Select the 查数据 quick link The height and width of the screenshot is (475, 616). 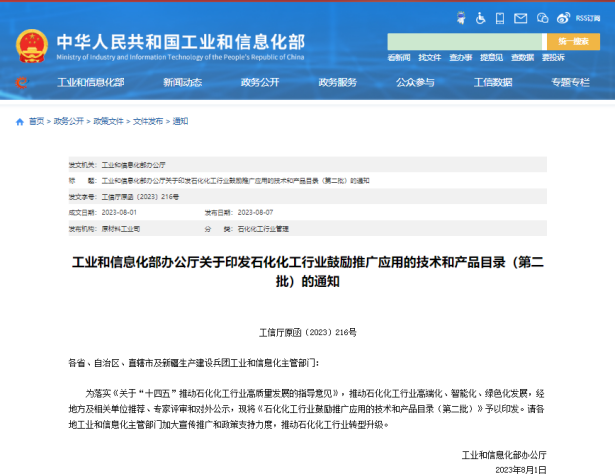pos(522,58)
